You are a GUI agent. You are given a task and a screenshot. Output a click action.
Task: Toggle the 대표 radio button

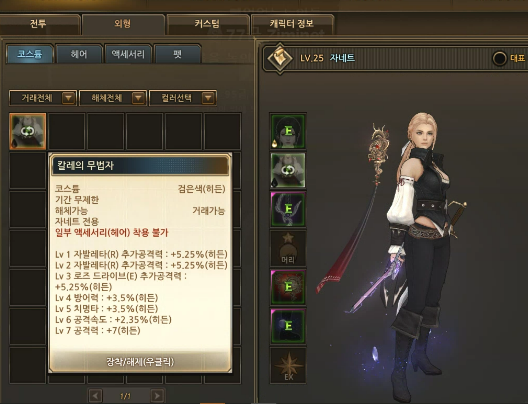click(x=499, y=59)
